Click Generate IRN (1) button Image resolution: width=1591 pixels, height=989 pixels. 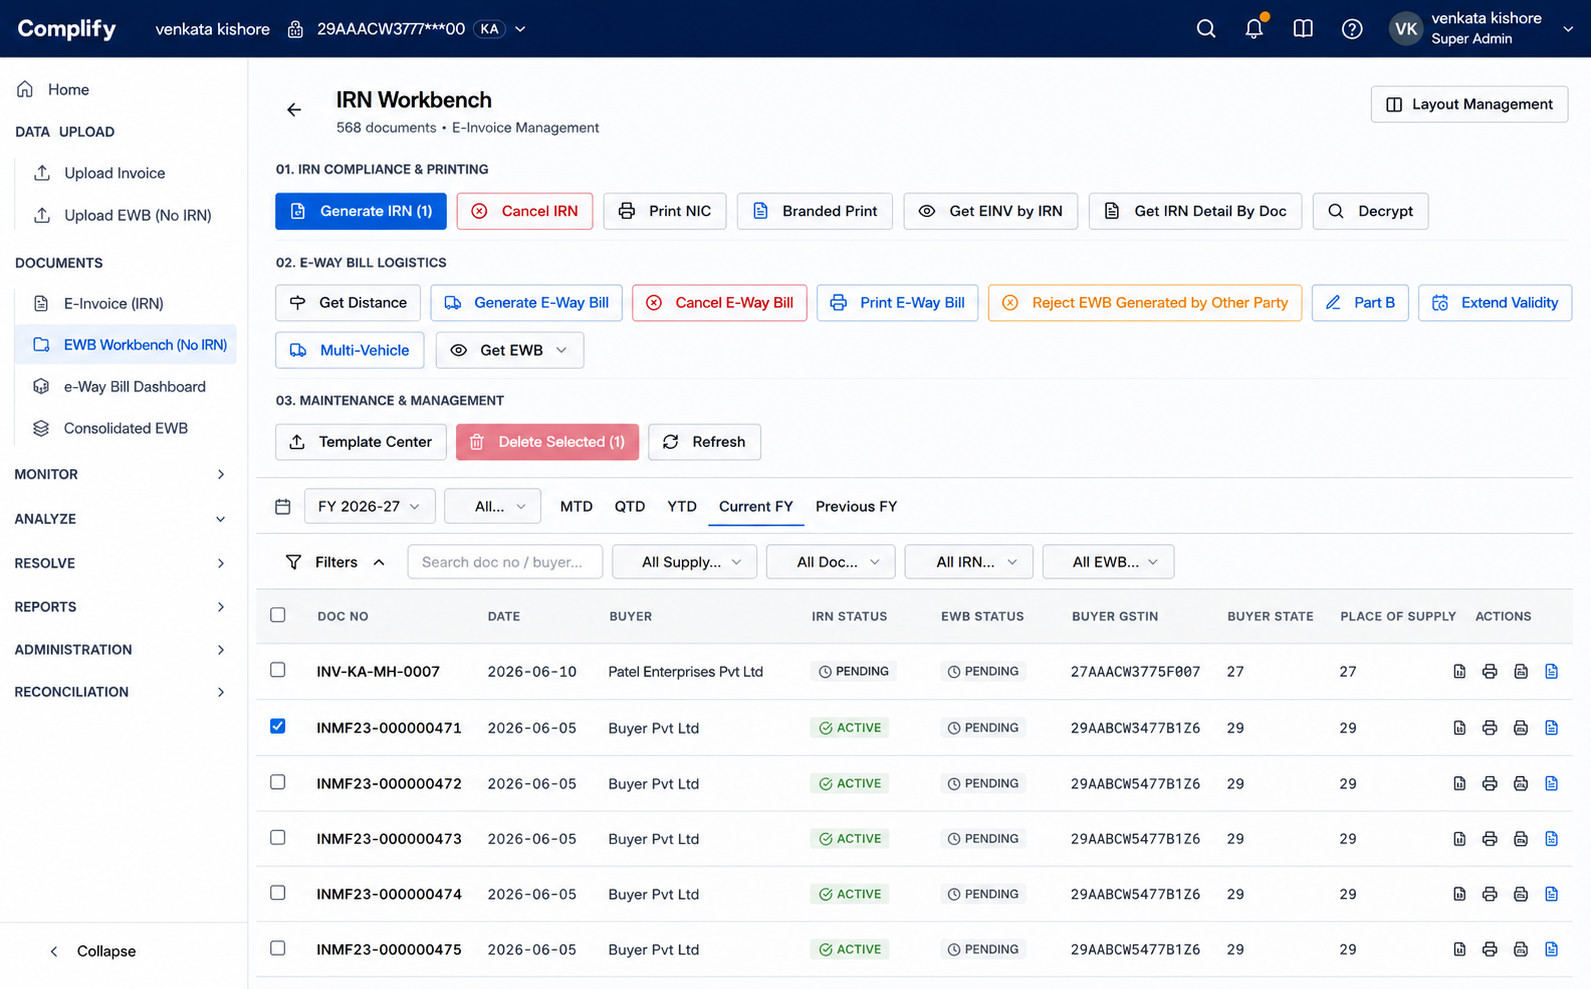[x=361, y=211]
